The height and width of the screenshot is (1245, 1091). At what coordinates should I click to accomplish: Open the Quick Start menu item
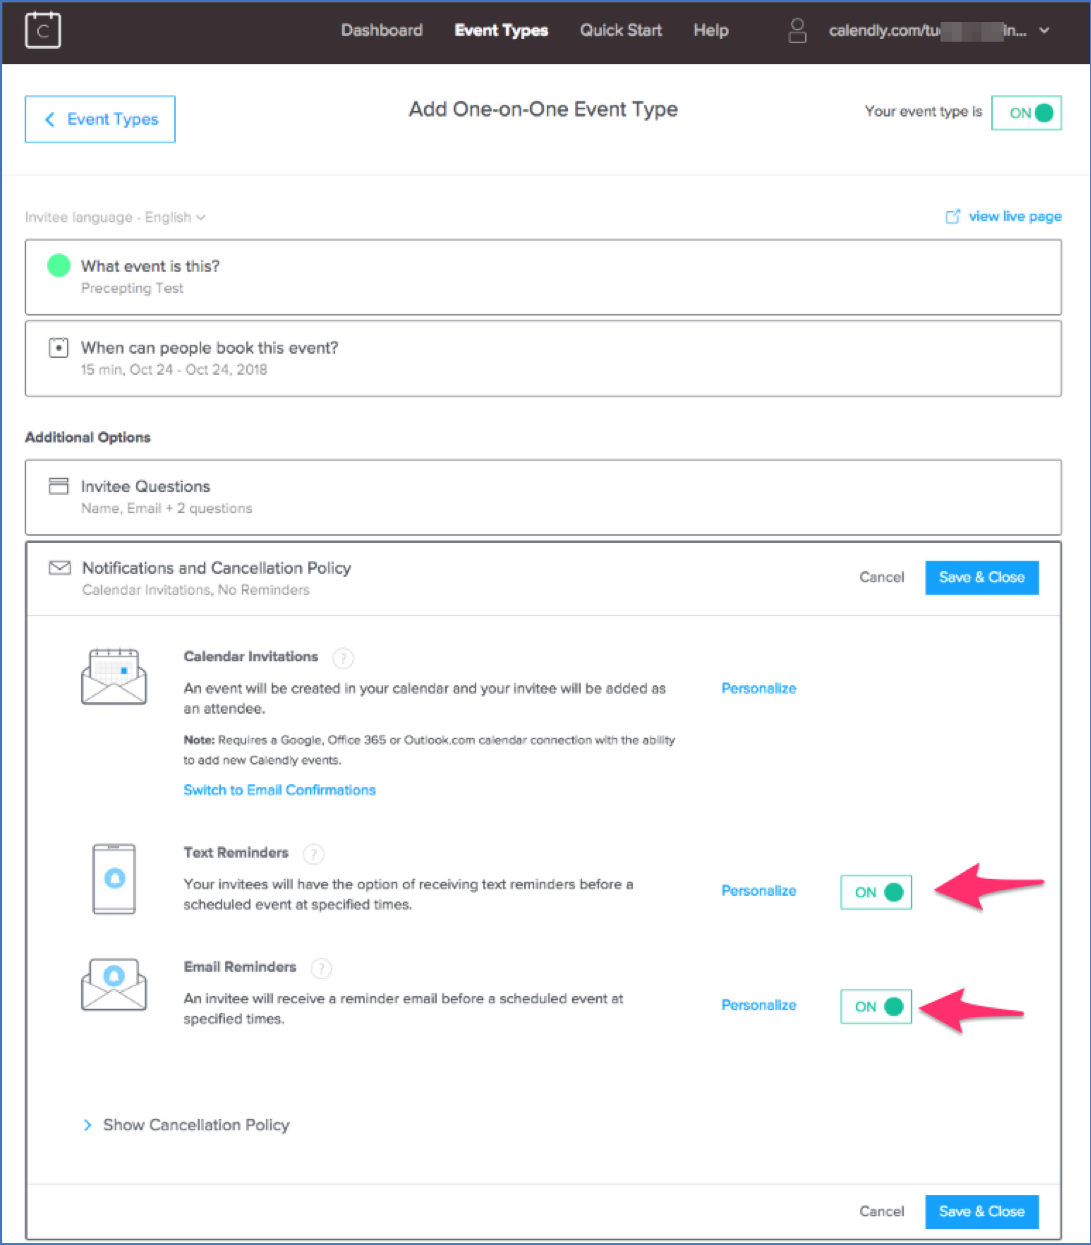pos(620,30)
